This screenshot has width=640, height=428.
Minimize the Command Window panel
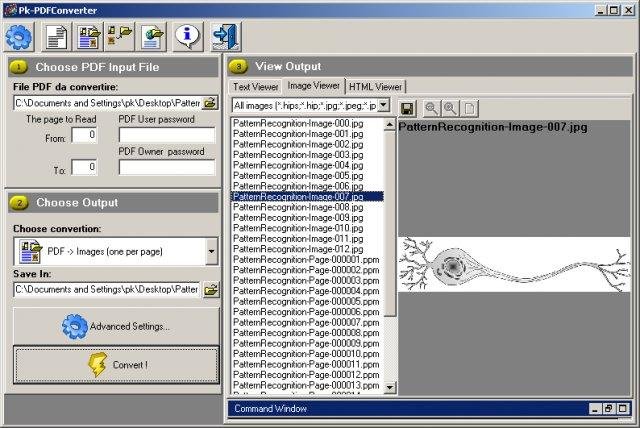[x=595, y=408]
